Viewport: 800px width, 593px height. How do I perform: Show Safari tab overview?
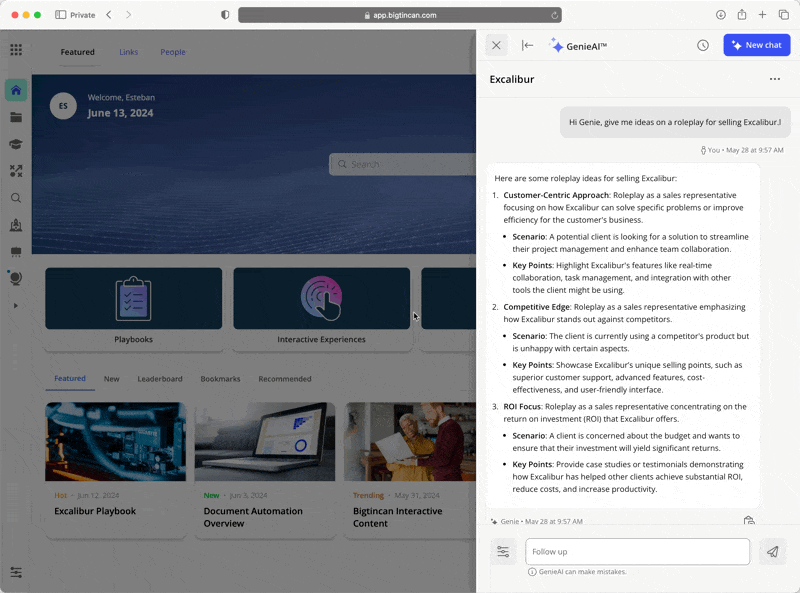pyautogui.click(x=784, y=15)
